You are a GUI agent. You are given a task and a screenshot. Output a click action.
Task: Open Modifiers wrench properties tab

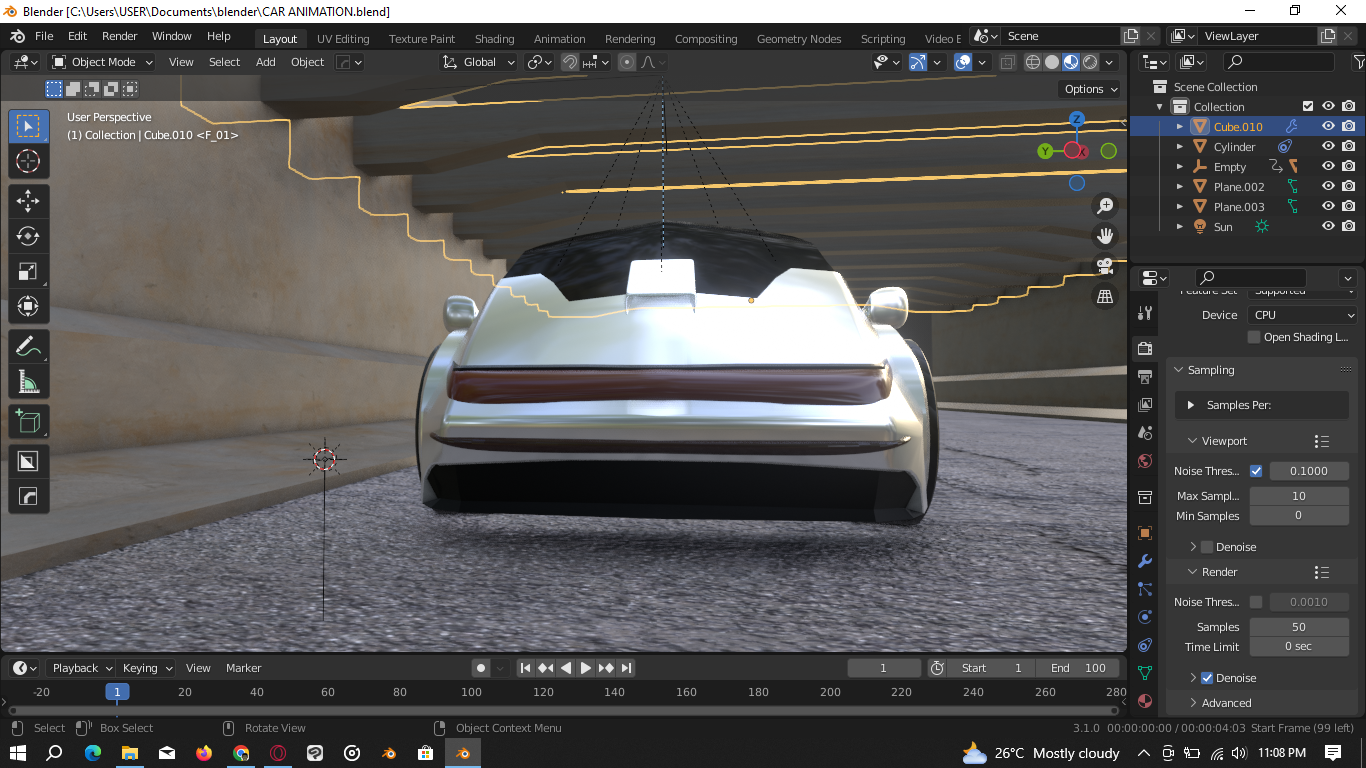[1145, 561]
